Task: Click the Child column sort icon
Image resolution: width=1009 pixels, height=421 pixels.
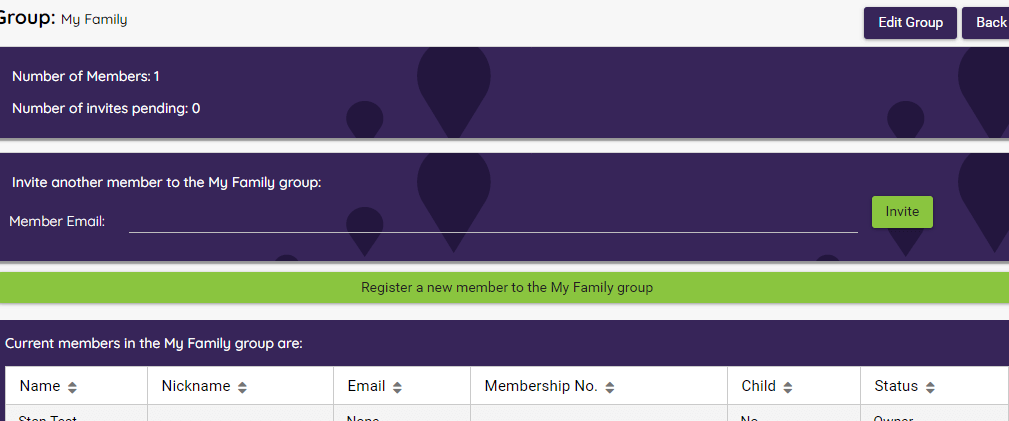Action: [788, 388]
